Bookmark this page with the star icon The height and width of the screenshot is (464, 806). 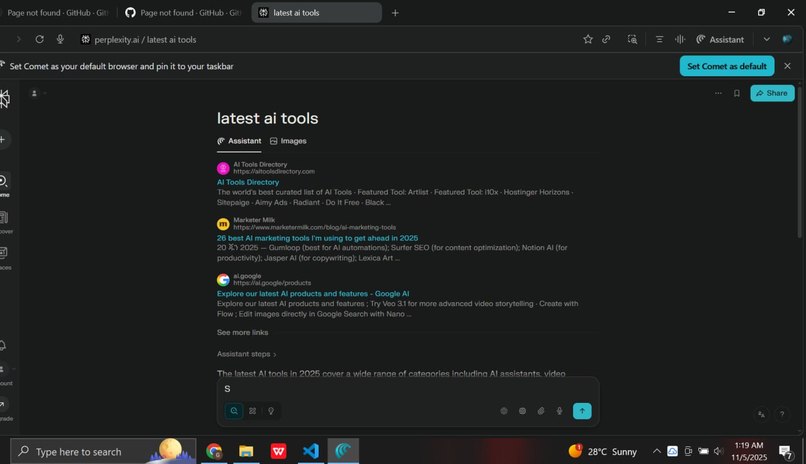pyautogui.click(x=588, y=39)
